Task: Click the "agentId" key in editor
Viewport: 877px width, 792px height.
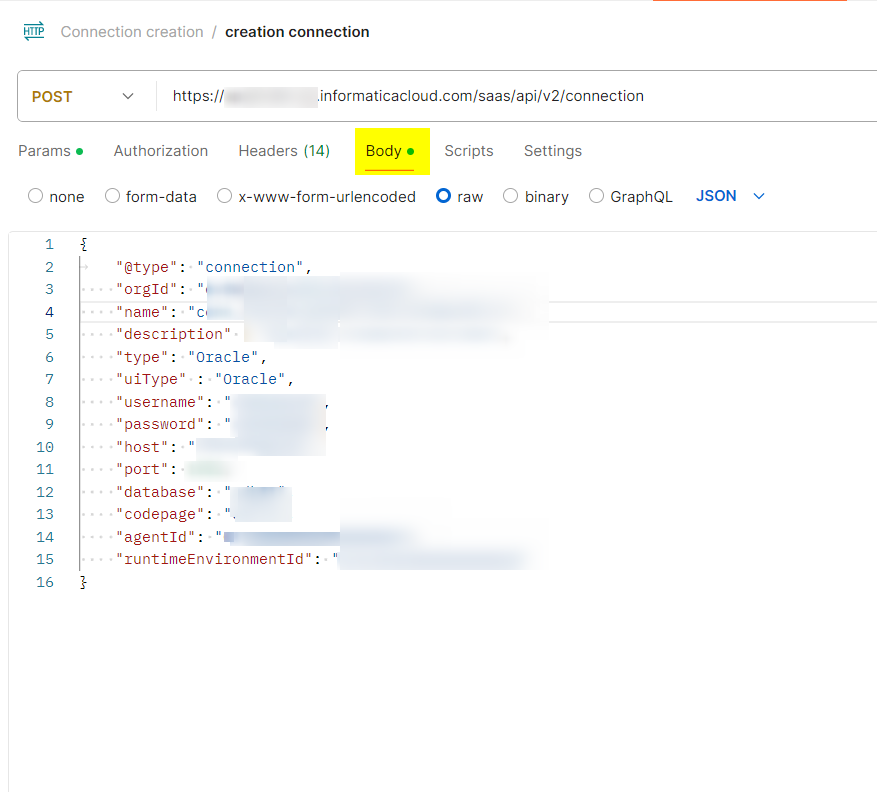Action: coord(155,537)
